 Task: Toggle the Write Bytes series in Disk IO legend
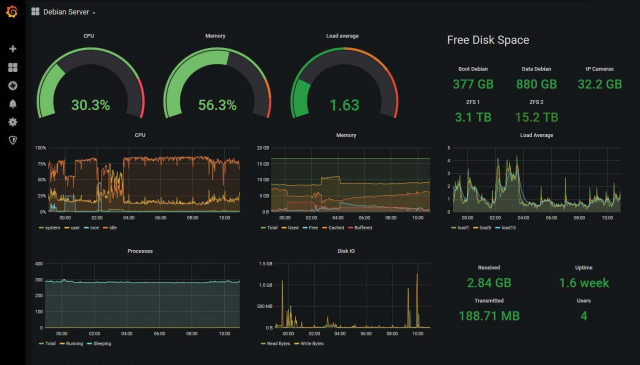309,344
